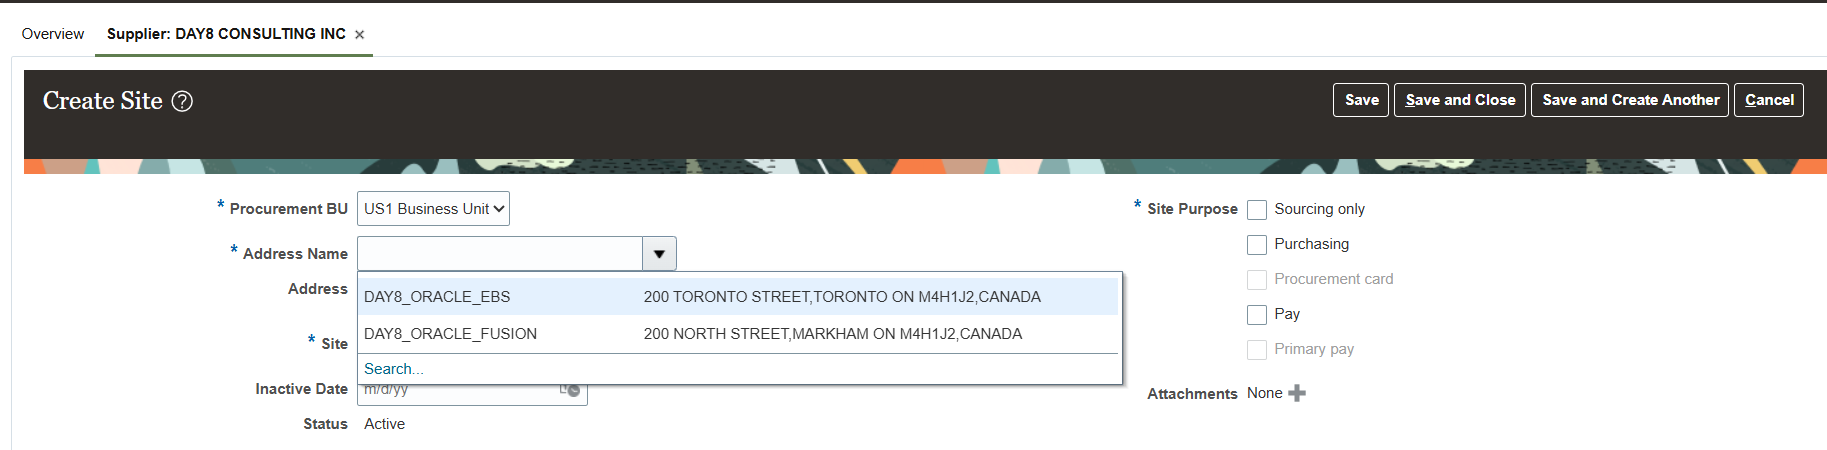The height and width of the screenshot is (450, 1827).
Task: Click Save and Close
Action: point(1460,100)
